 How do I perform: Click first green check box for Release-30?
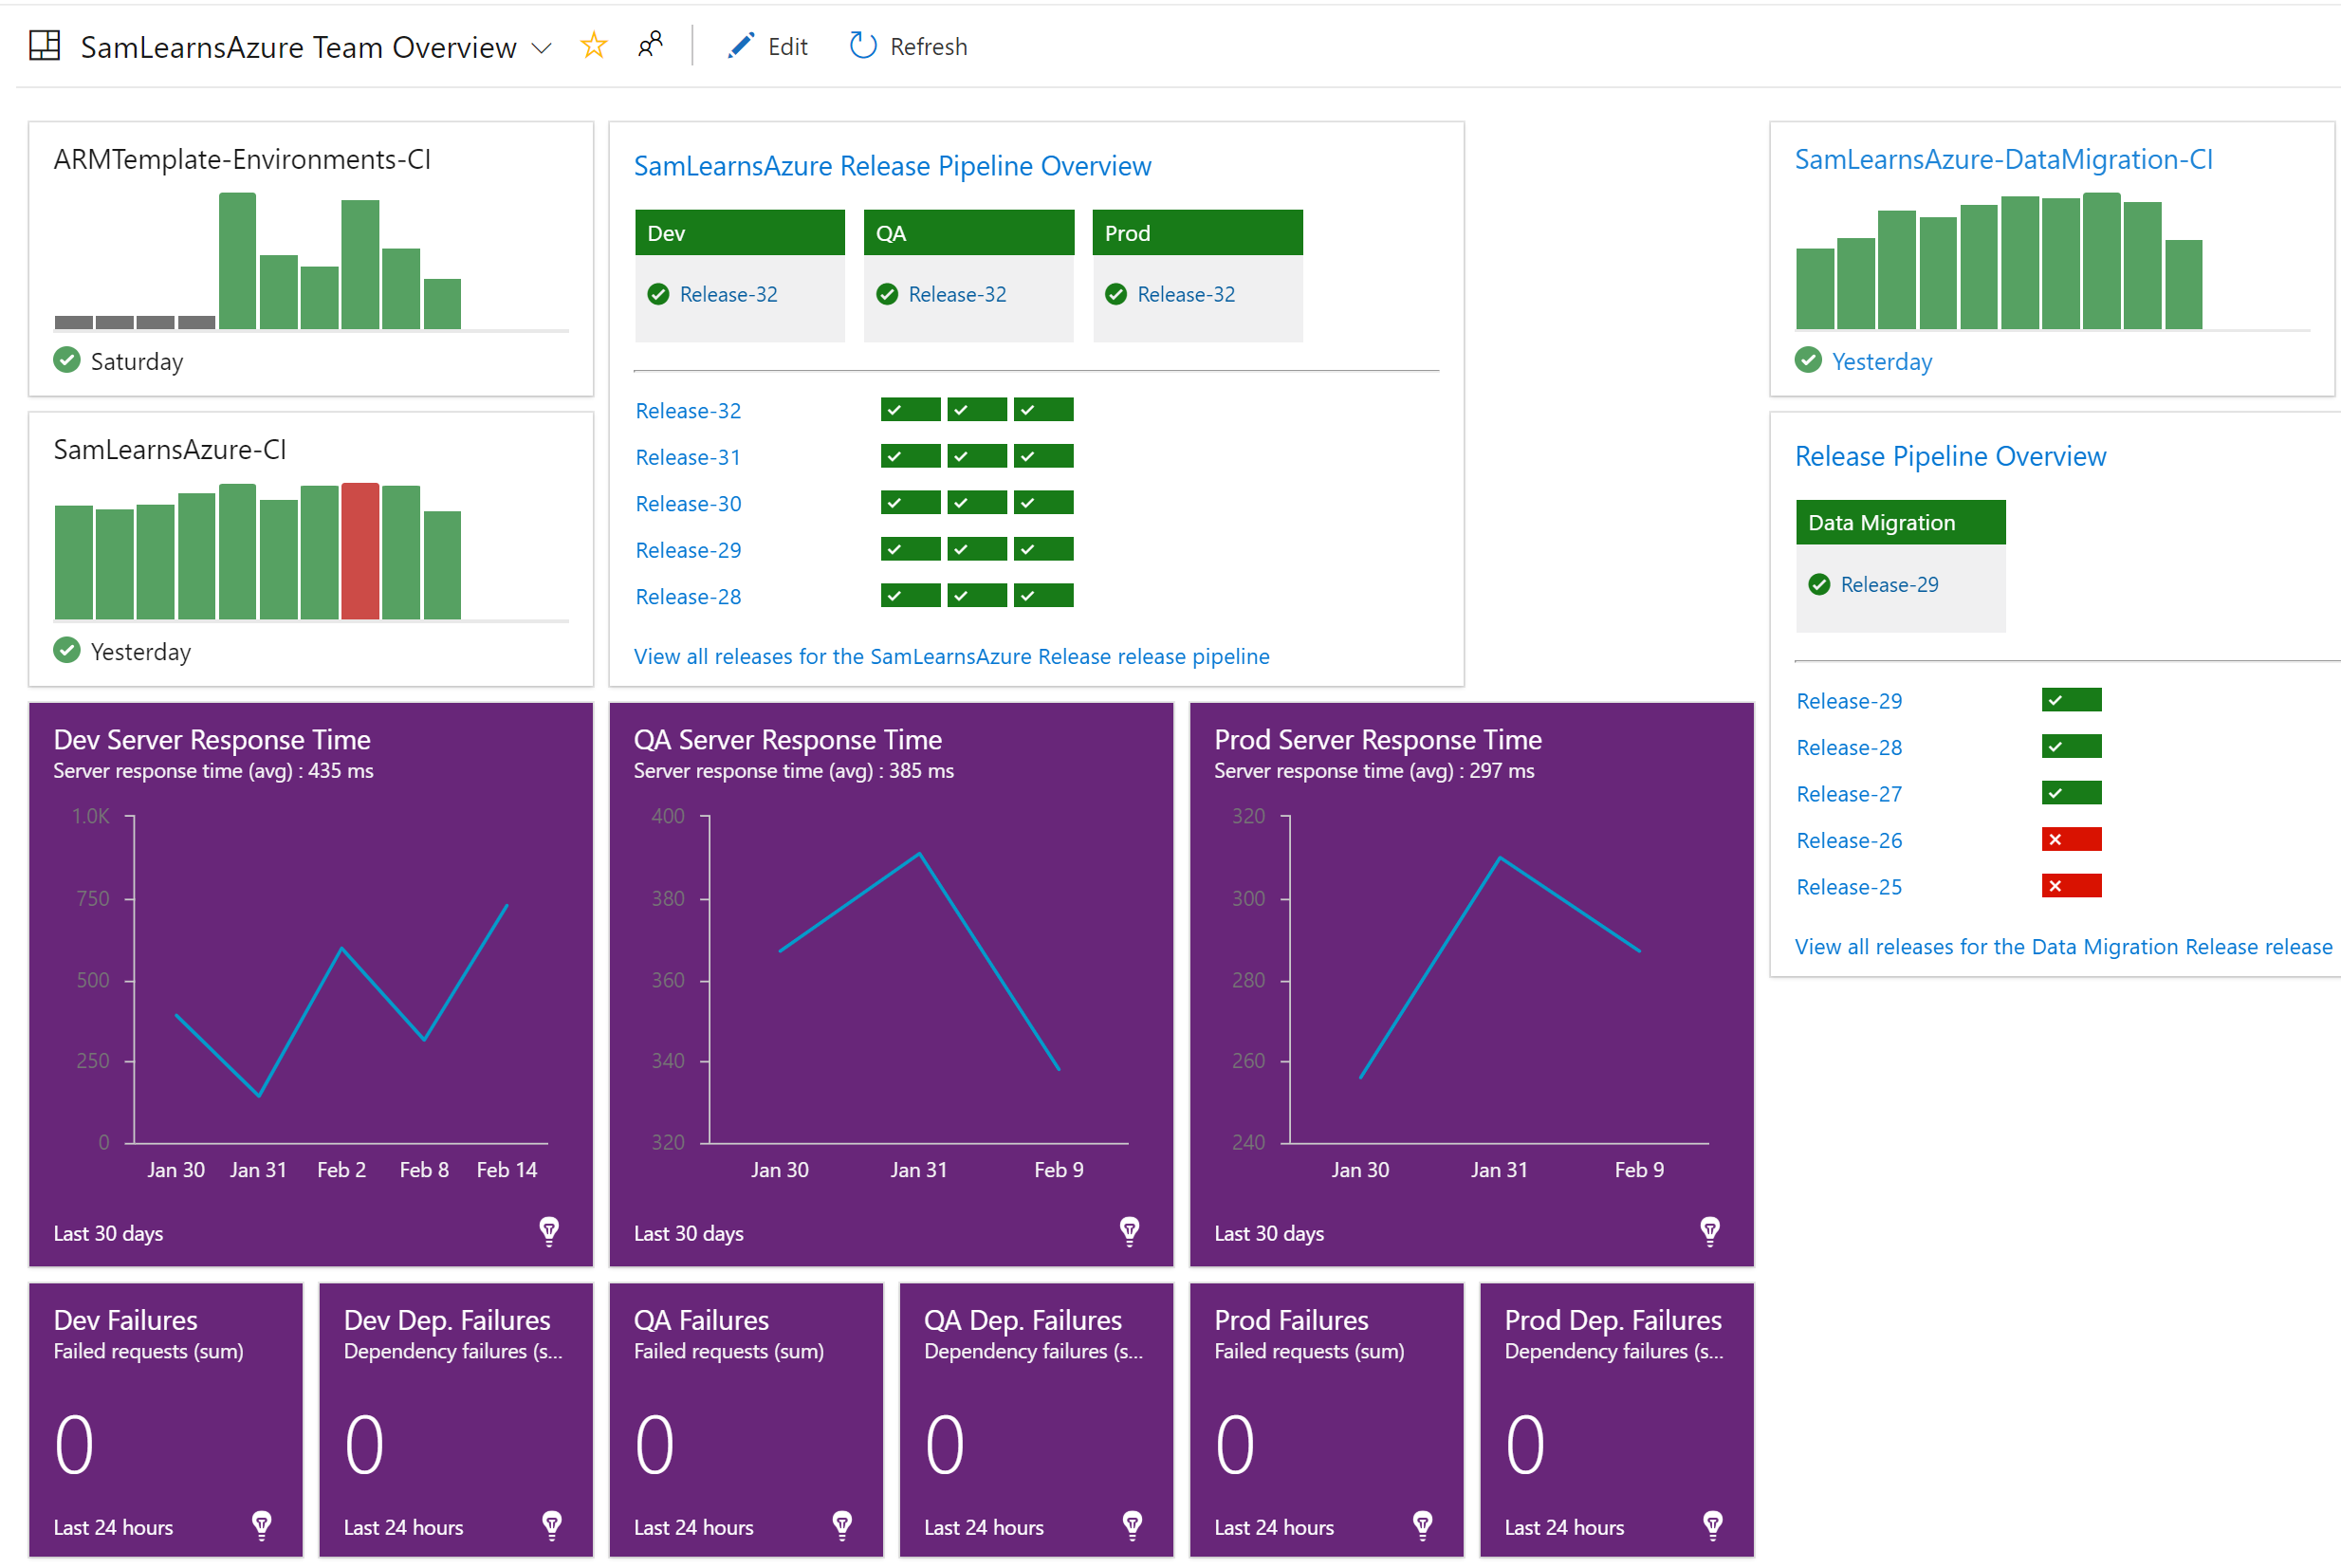coord(909,503)
